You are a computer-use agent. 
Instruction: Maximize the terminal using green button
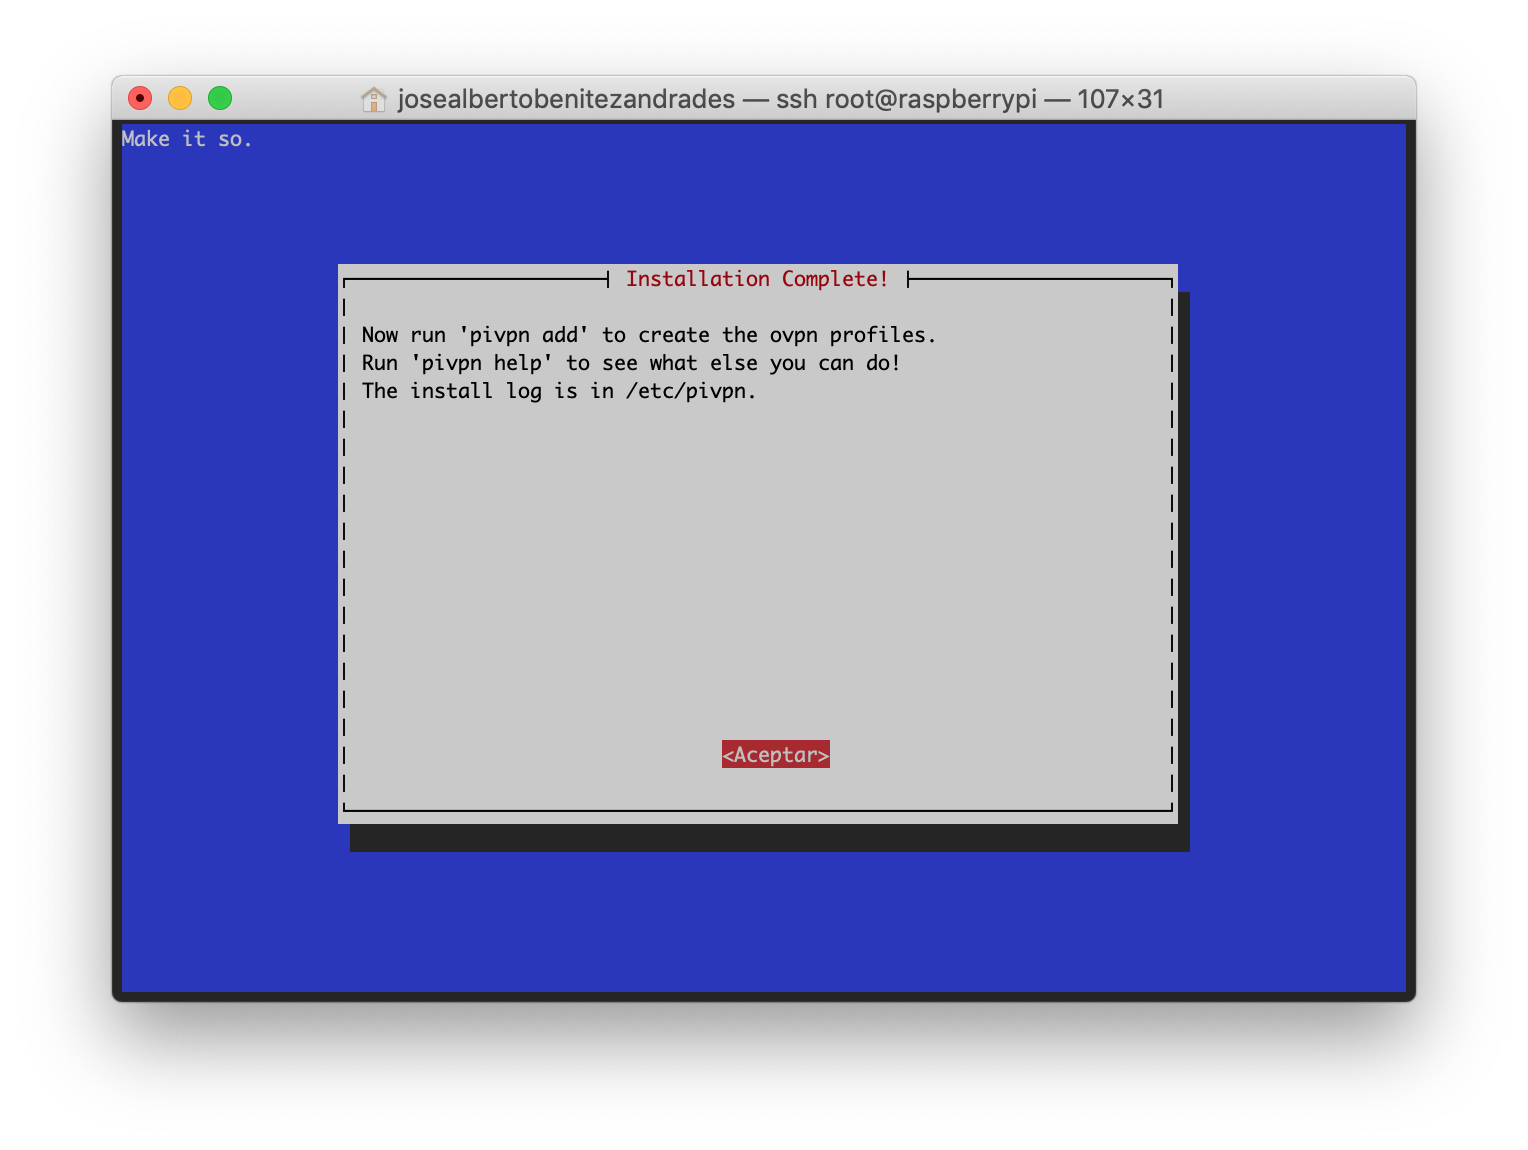[220, 98]
